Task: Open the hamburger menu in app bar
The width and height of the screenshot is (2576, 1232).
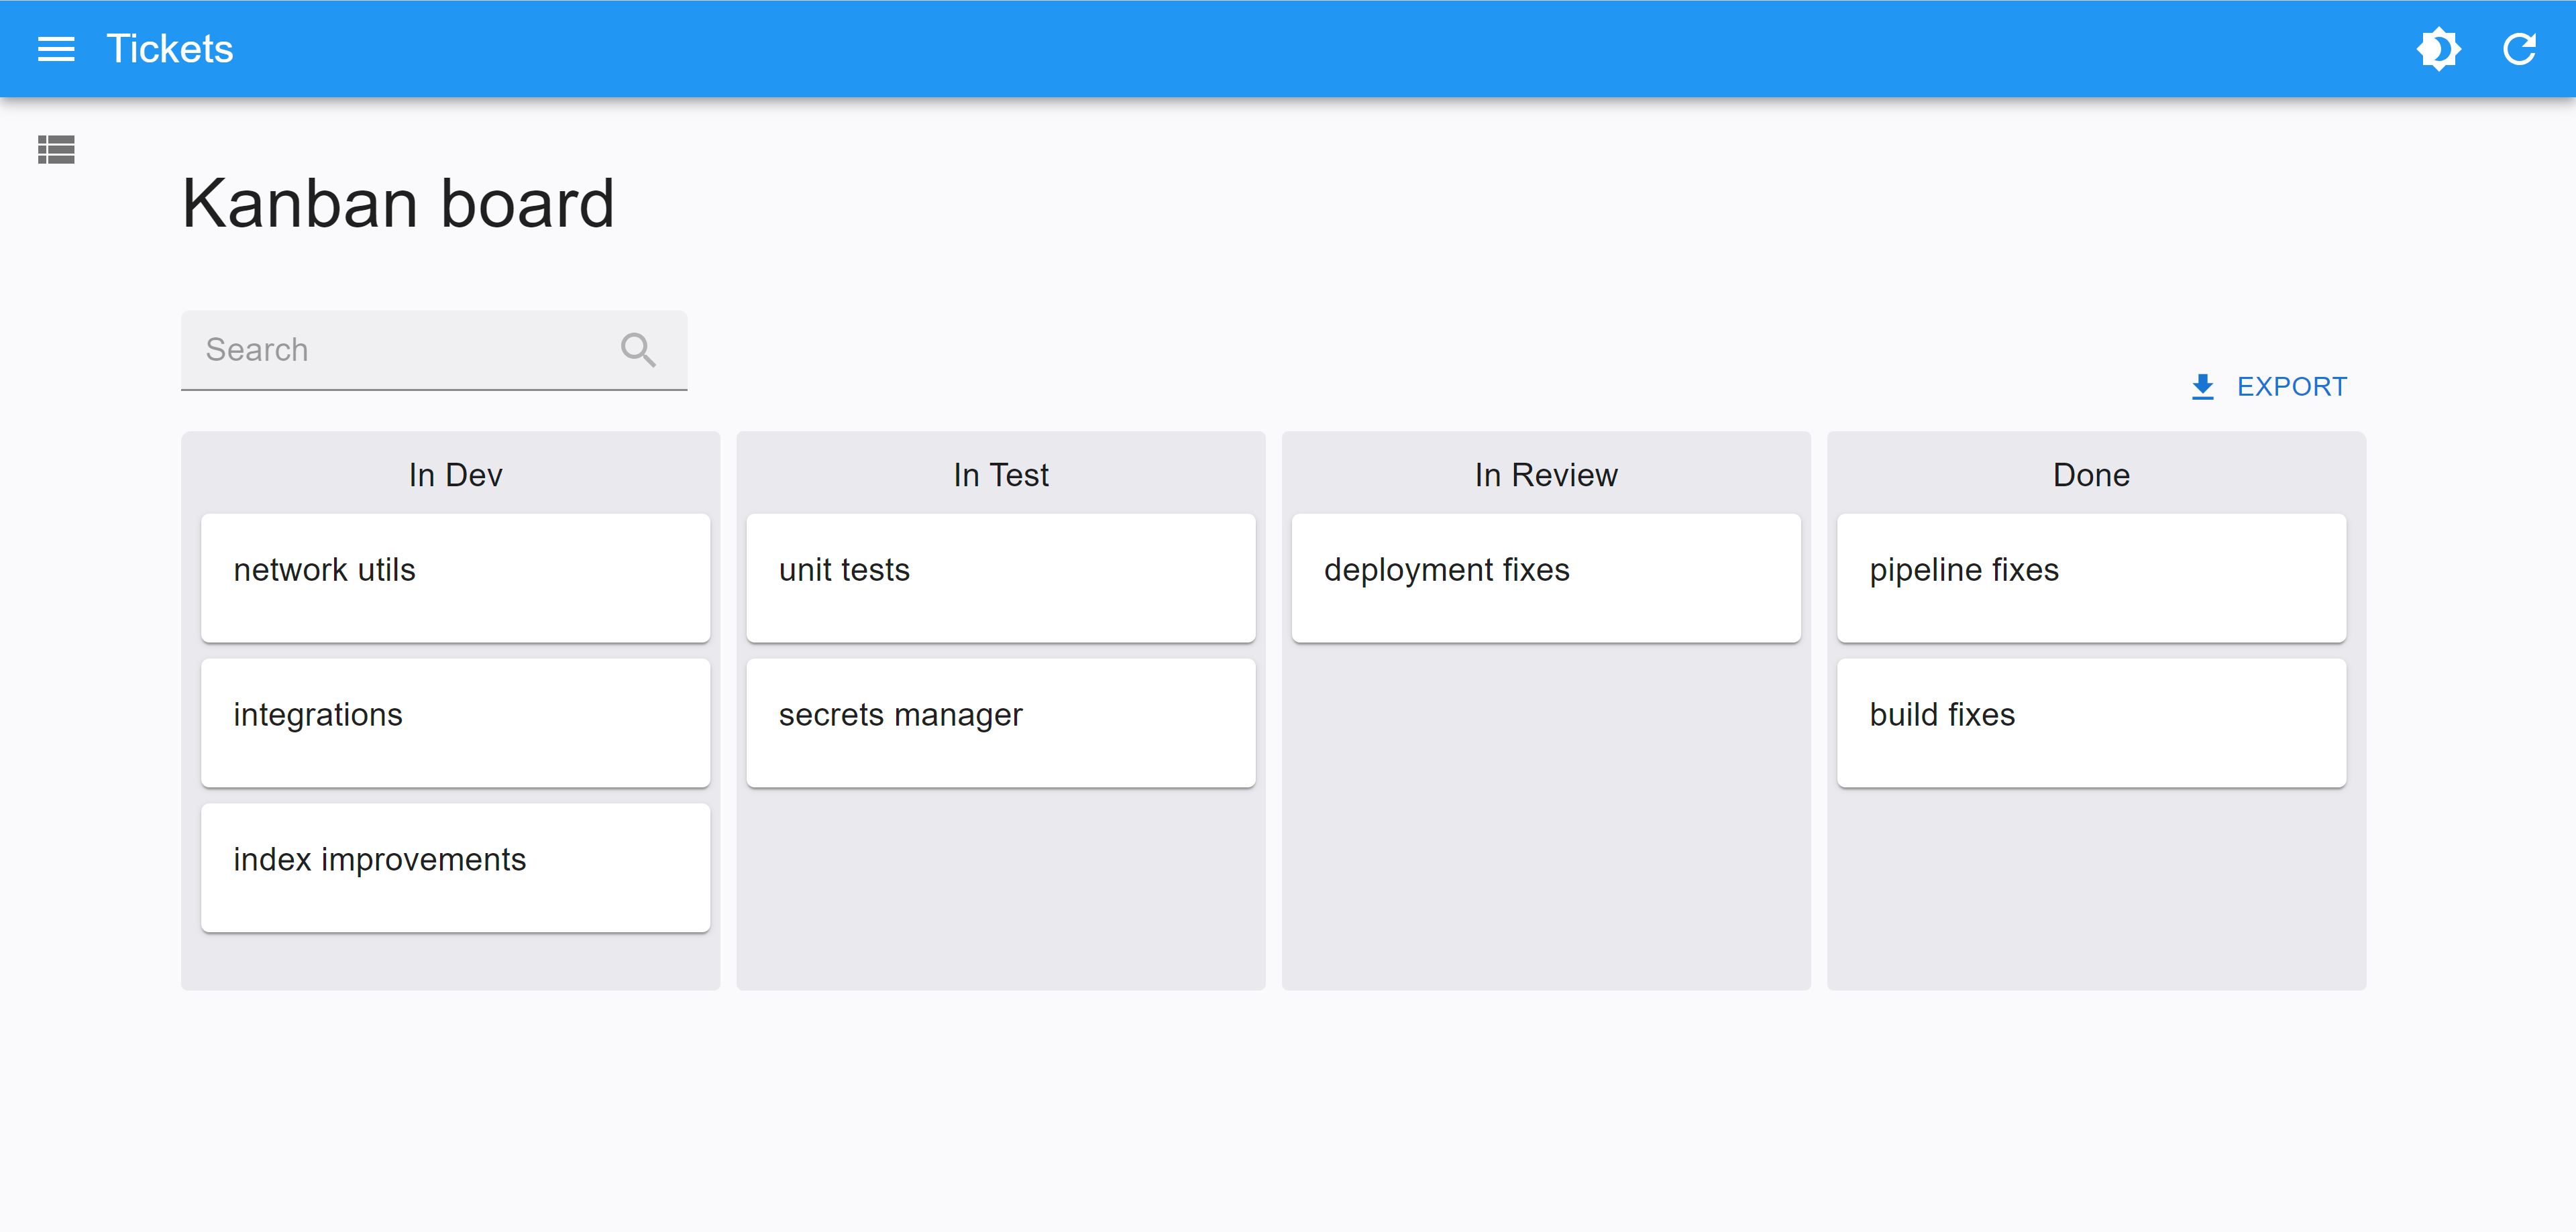Action: [56, 49]
